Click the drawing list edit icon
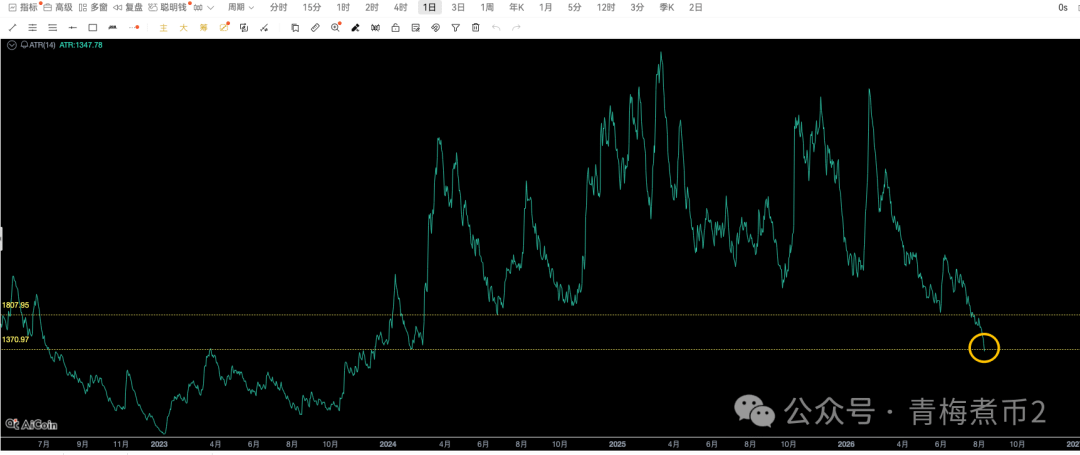 click(415, 28)
